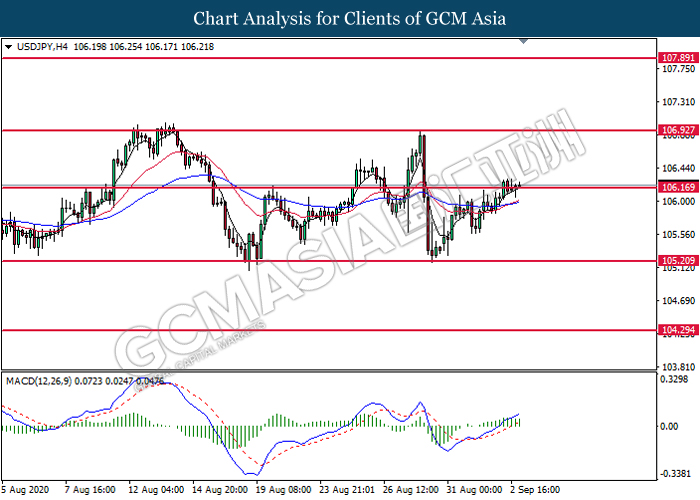Select the 106.169 price level label
This screenshot has width=700, height=500.
678,188
